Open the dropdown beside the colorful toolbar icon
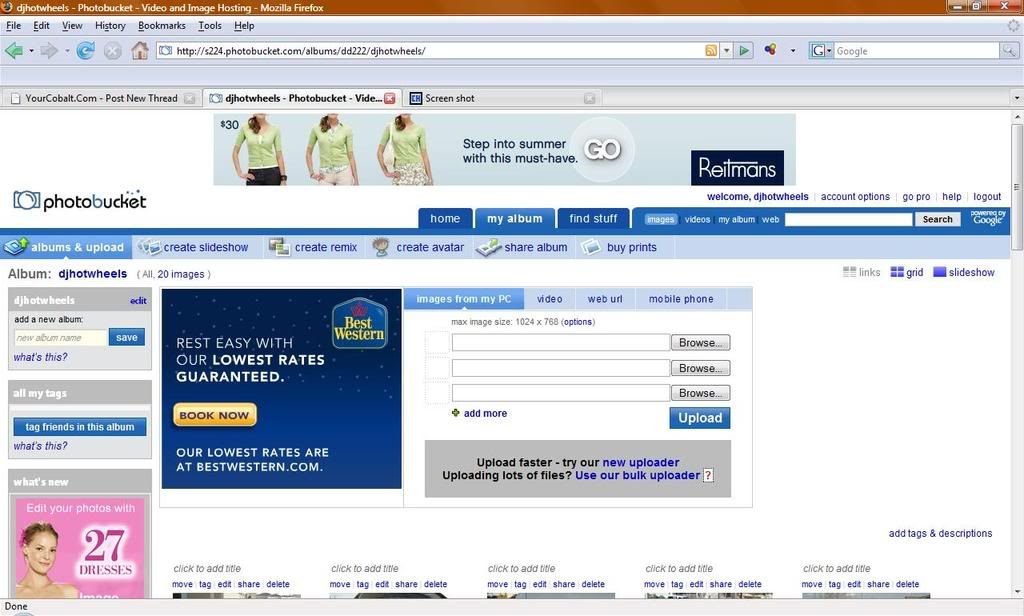Viewport: 1024px width, 616px height. (x=793, y=50)
